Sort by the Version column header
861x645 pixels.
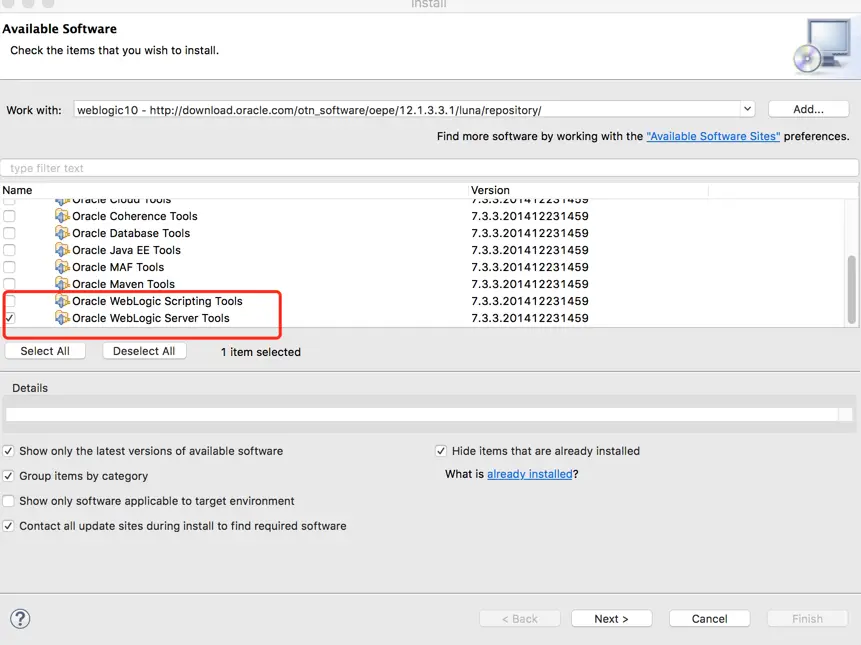pos(589,190)
